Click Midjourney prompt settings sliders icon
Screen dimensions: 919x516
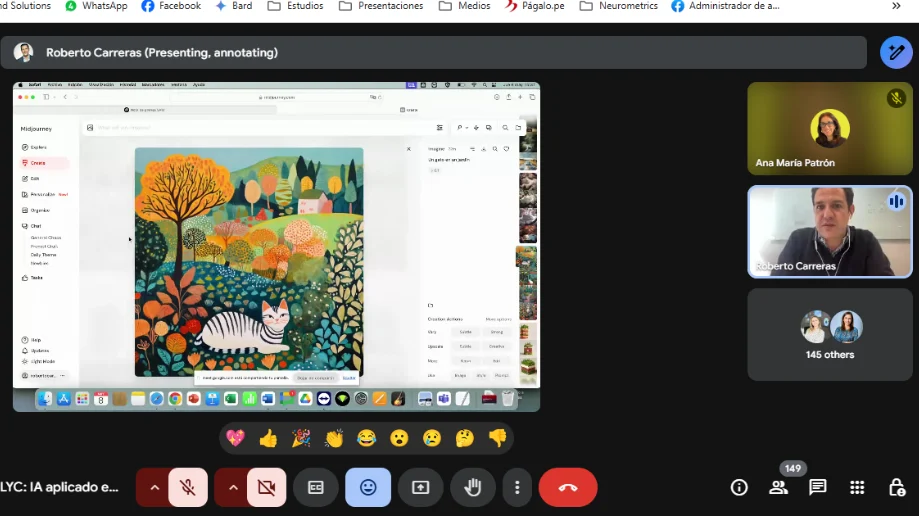440,127
